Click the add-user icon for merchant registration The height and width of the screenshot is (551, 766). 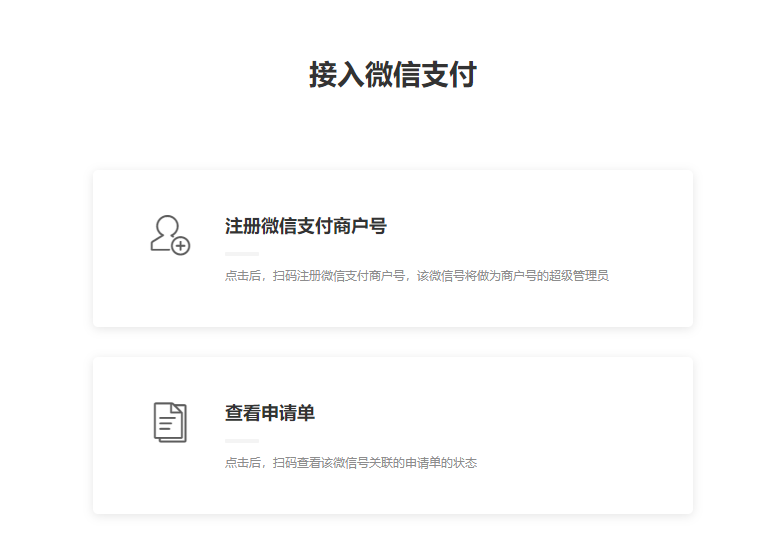coord(170,235)
